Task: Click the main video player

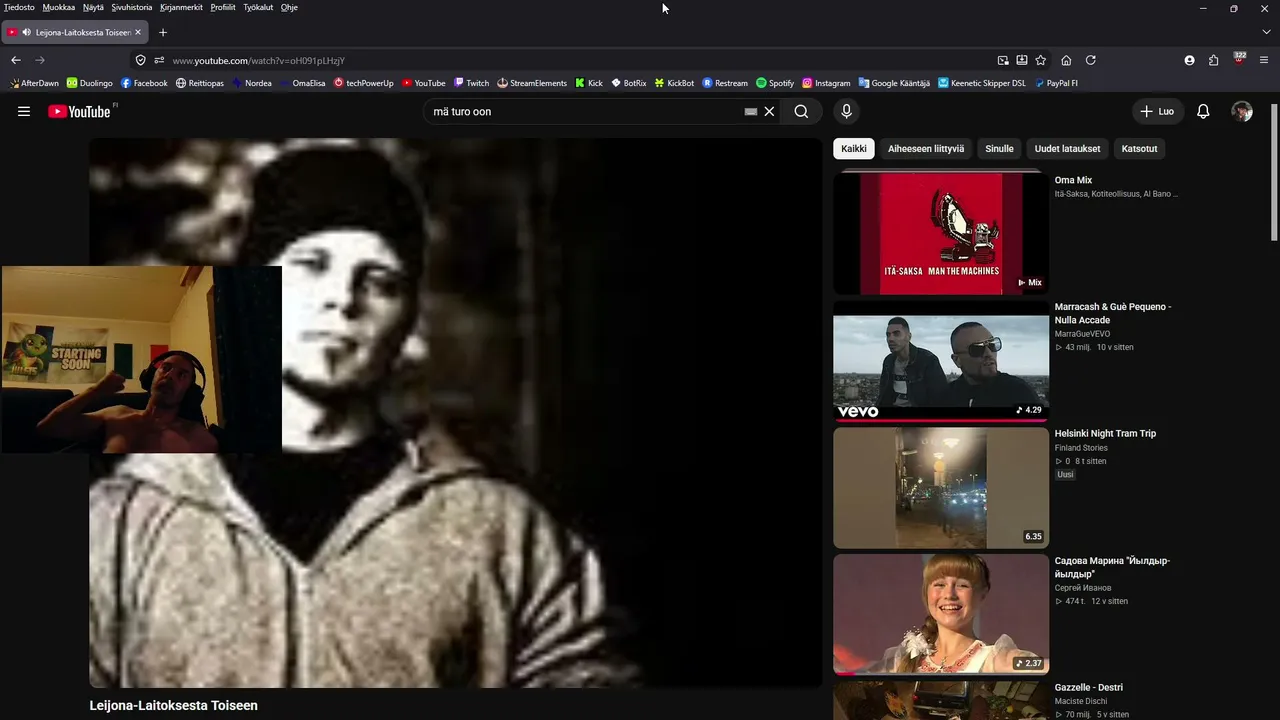Action: point(456,413)
